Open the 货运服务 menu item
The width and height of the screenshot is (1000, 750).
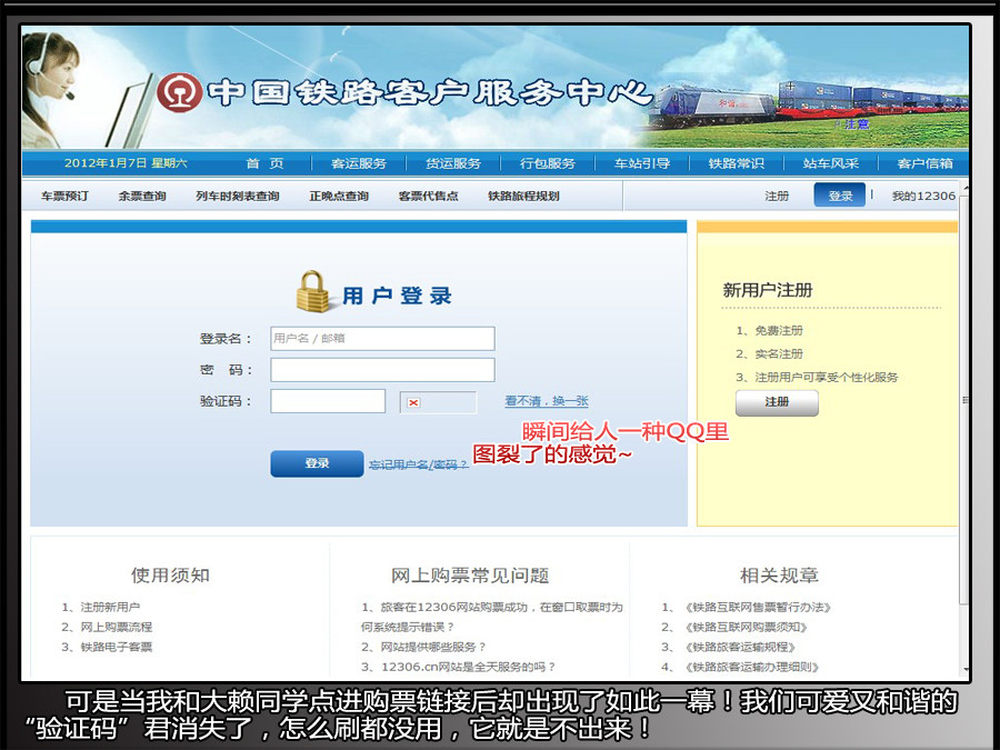[453, 163]
